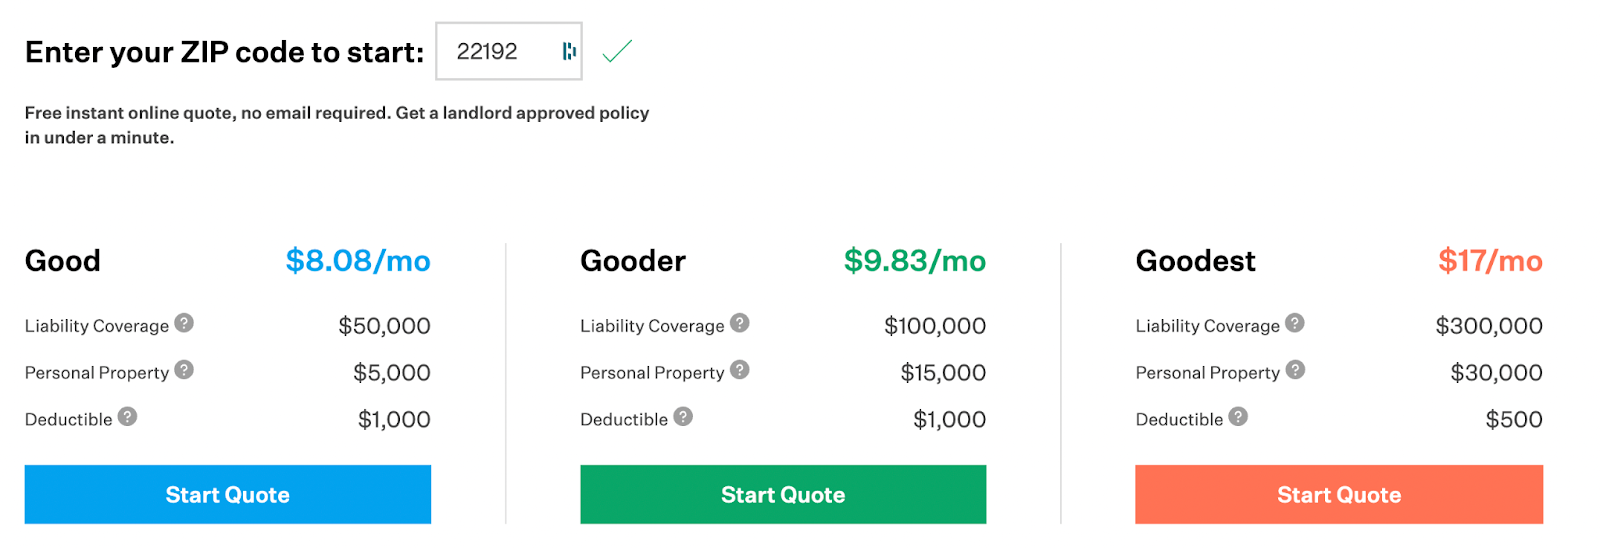1600x548 pixels.
Task: Show Goodest plan Liability Coverage help info
Action: pyautogui.click(x=1294, y=323)
